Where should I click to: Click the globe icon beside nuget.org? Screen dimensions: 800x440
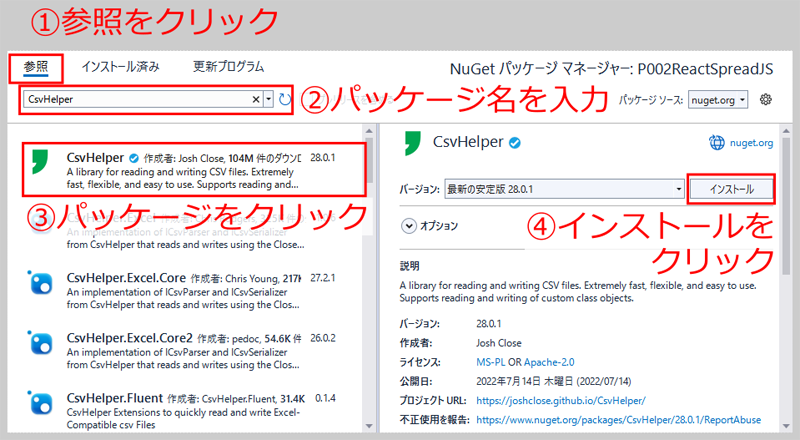pos(717,143)
